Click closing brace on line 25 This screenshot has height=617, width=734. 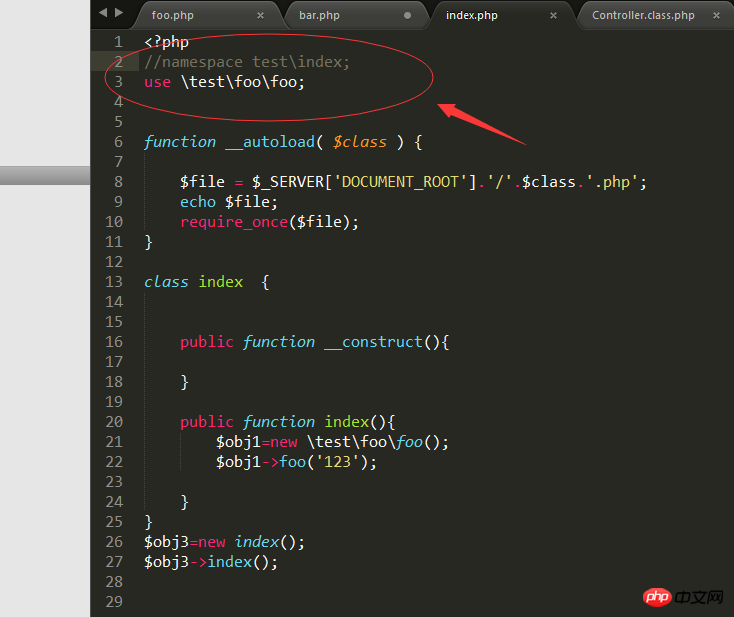click(148, 522)
